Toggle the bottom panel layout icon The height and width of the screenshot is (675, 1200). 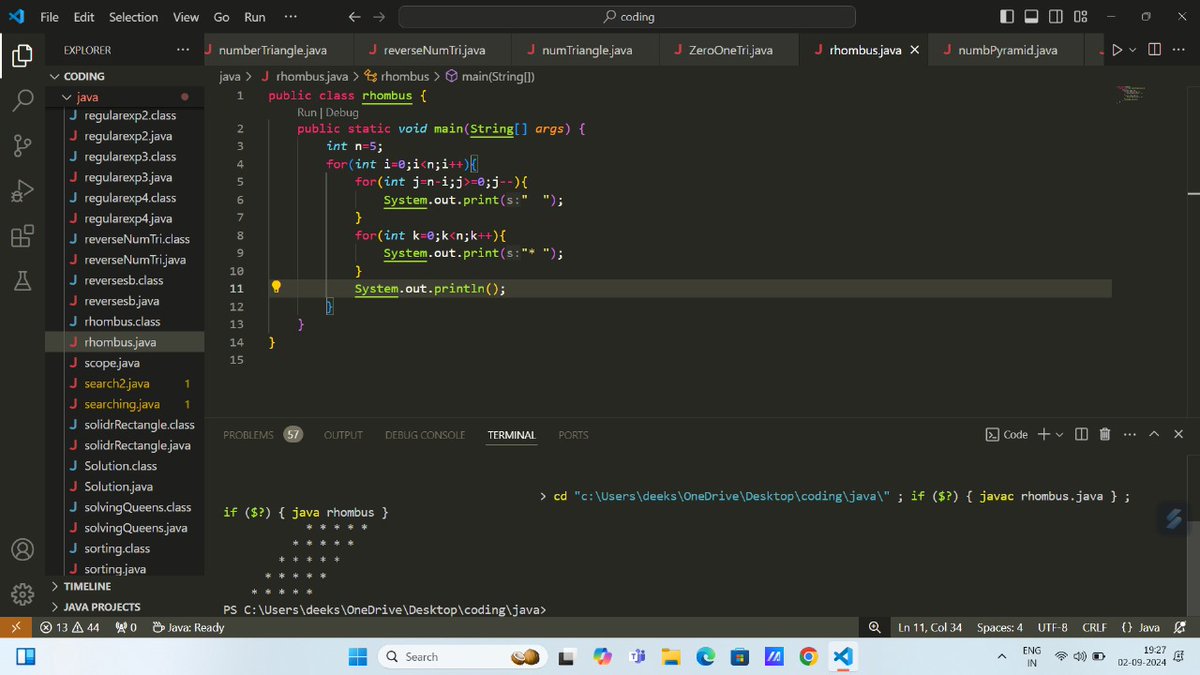click(x=1032, y=17)
